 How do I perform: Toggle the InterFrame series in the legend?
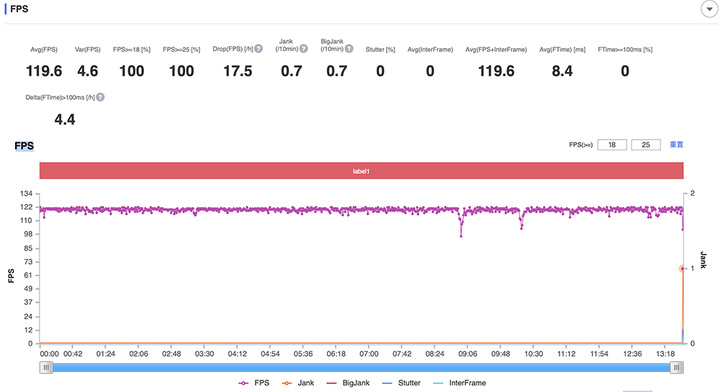[460, 383]
